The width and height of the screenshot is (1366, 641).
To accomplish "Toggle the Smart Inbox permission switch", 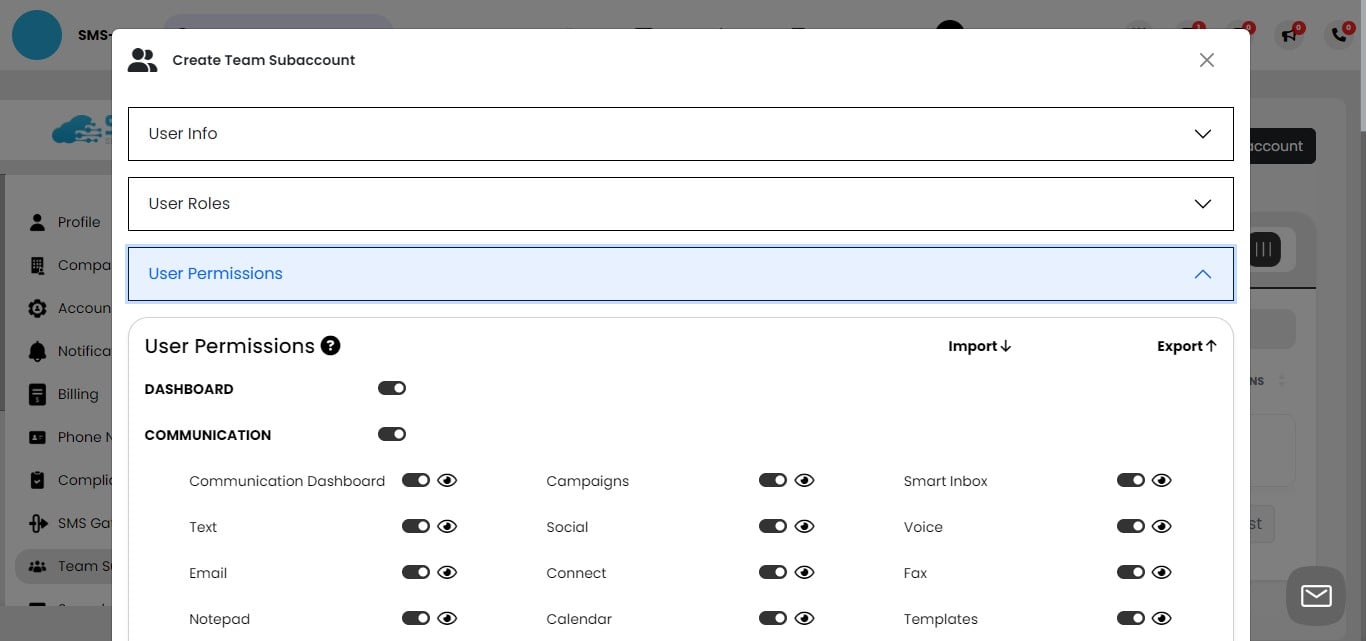I will [x=1131, y=480].
